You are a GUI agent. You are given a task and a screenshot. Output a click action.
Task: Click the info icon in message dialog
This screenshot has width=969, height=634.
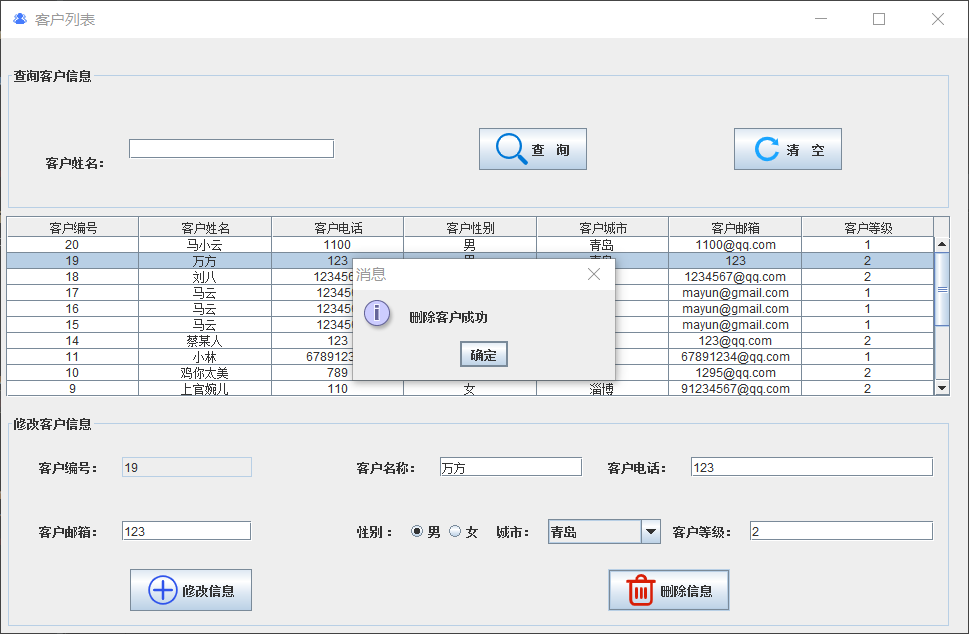pyautogui.click(x=377, y=313)
